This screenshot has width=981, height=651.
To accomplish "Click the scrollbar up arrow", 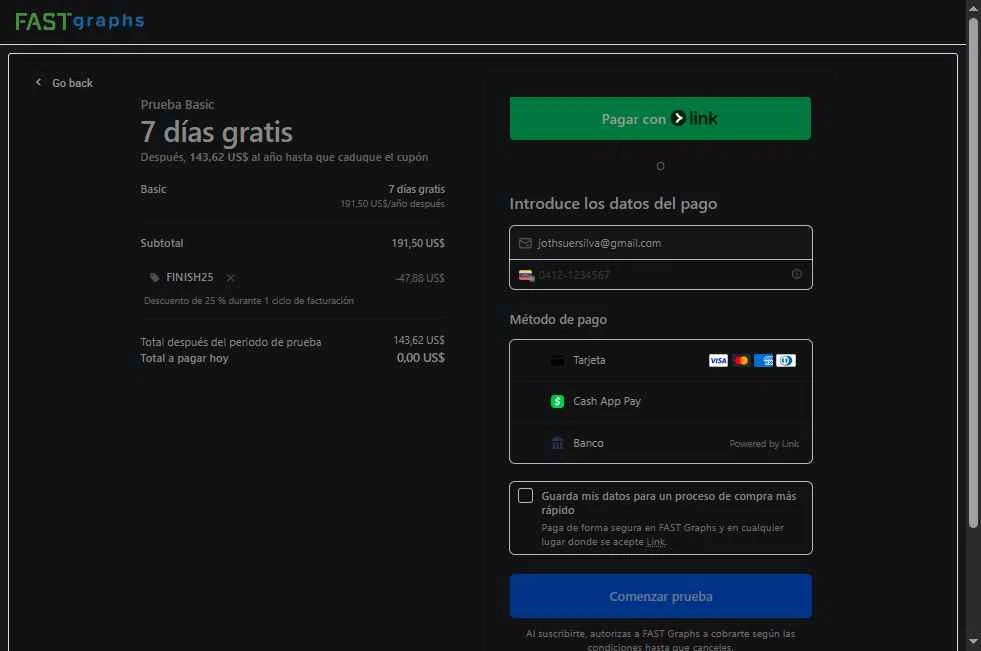I will coord(973,7).
